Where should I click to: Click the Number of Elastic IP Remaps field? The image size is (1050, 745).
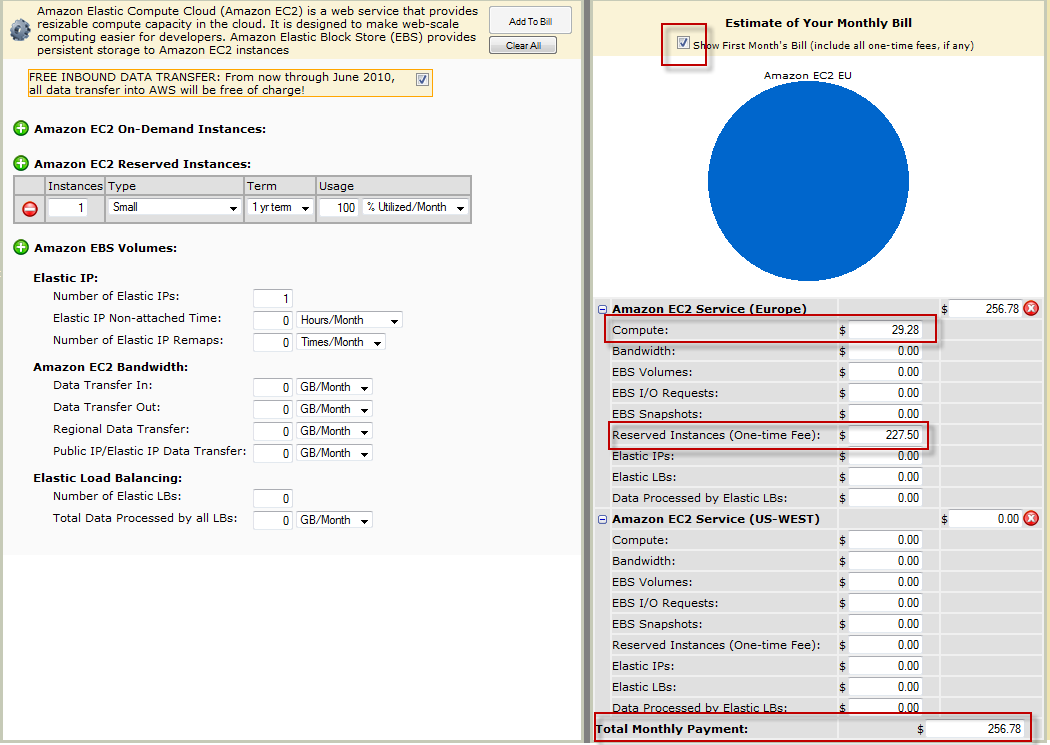pos(273,342)
